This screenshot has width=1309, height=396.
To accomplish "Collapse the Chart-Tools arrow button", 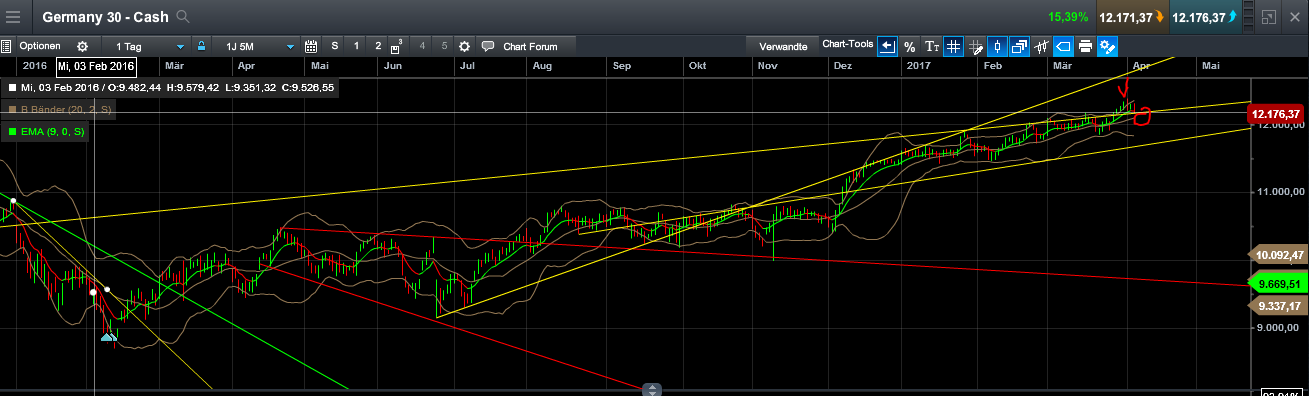I will (x=887, y=46).
